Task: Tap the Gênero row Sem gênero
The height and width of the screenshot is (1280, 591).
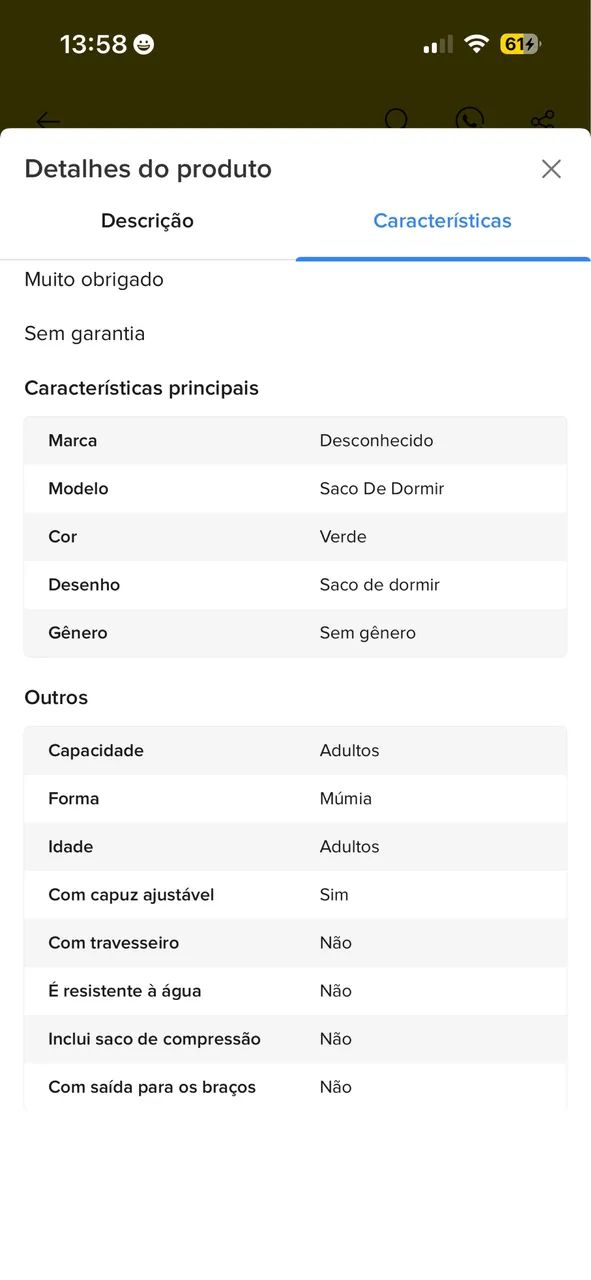Action: click(295, 633)
